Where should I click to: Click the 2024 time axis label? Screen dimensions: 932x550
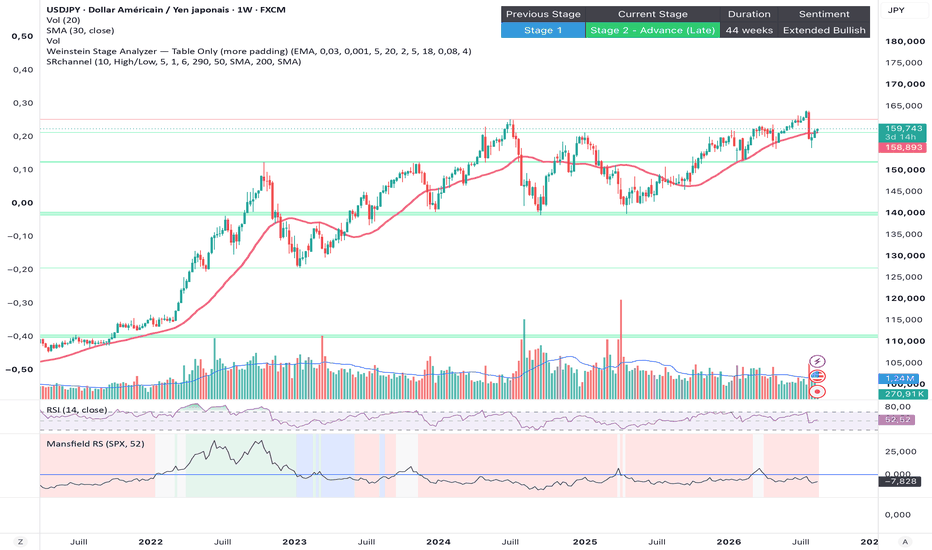[438, 542]
